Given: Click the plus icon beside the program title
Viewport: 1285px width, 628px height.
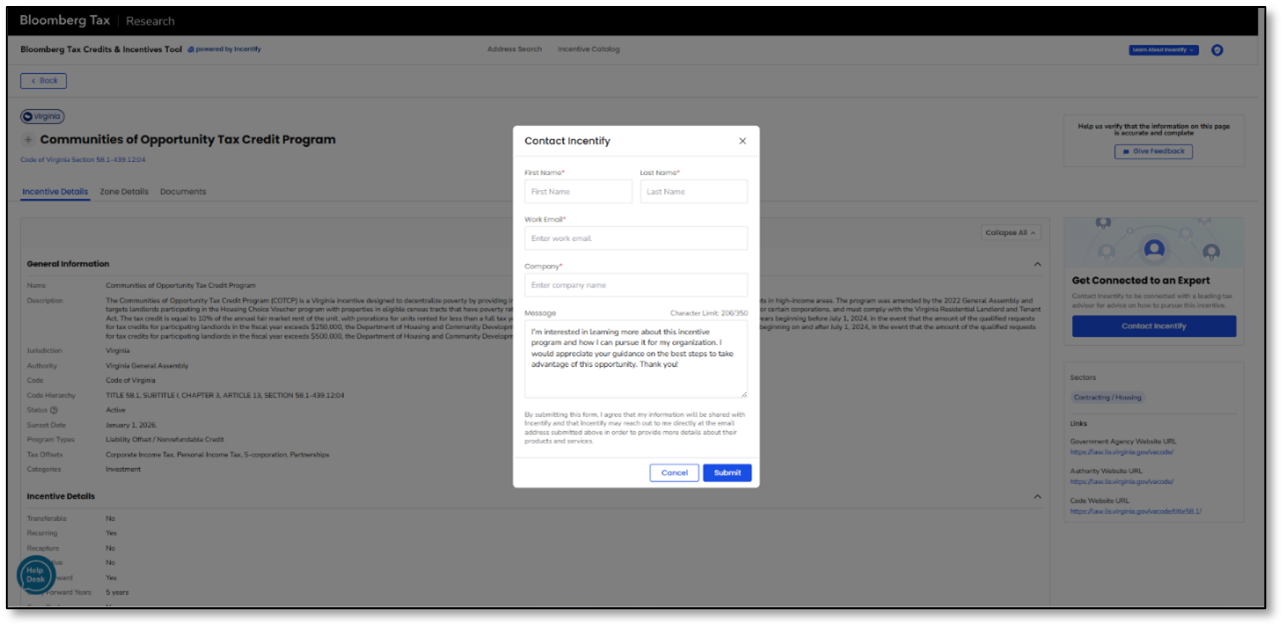Looking at the screenshot, I should [28, 140].
